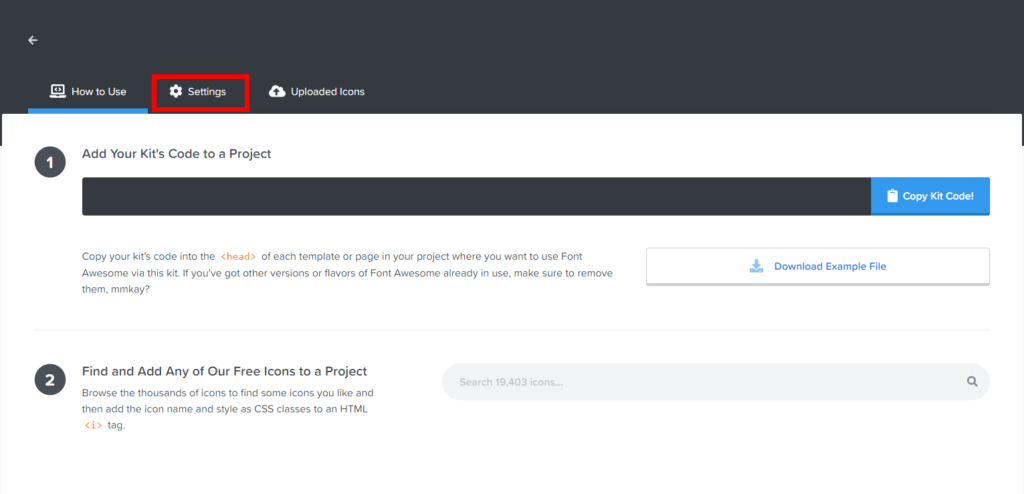Click the back arrow icon

pyautogui.click(x=32, y=40)
